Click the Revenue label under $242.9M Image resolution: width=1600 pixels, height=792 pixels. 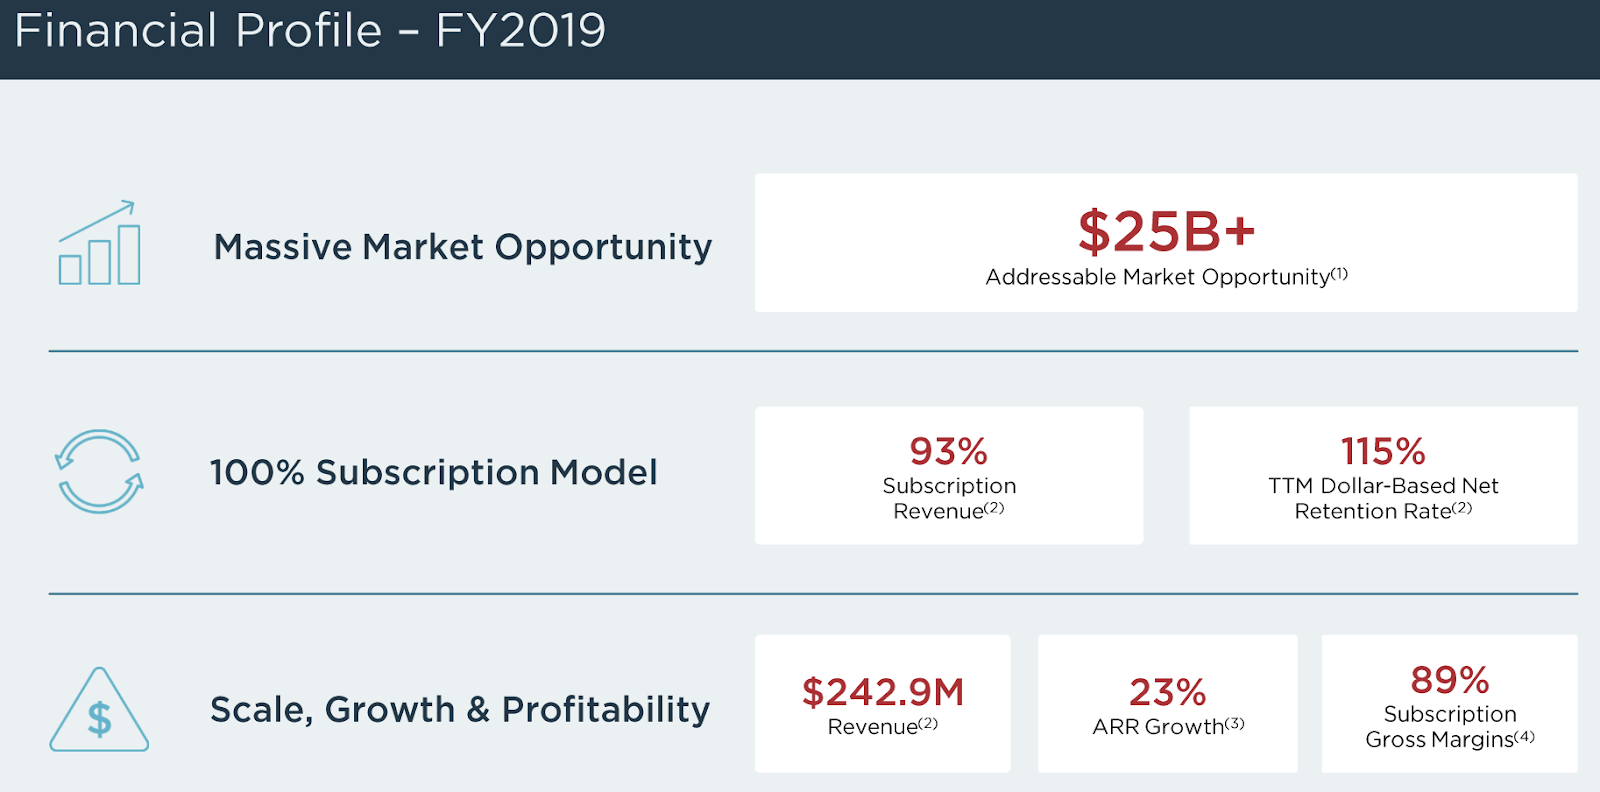(872, 727)
